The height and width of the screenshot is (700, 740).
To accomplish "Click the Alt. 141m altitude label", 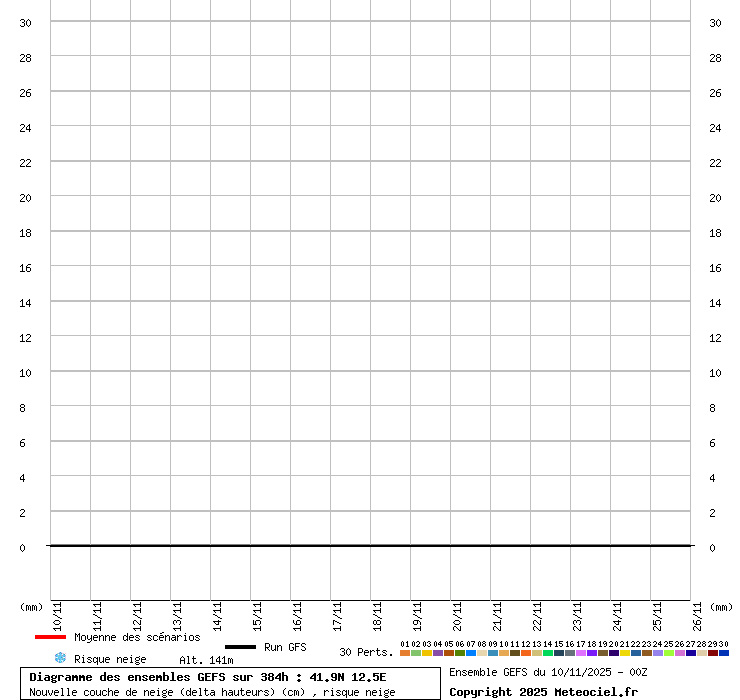I will point(206,660).
